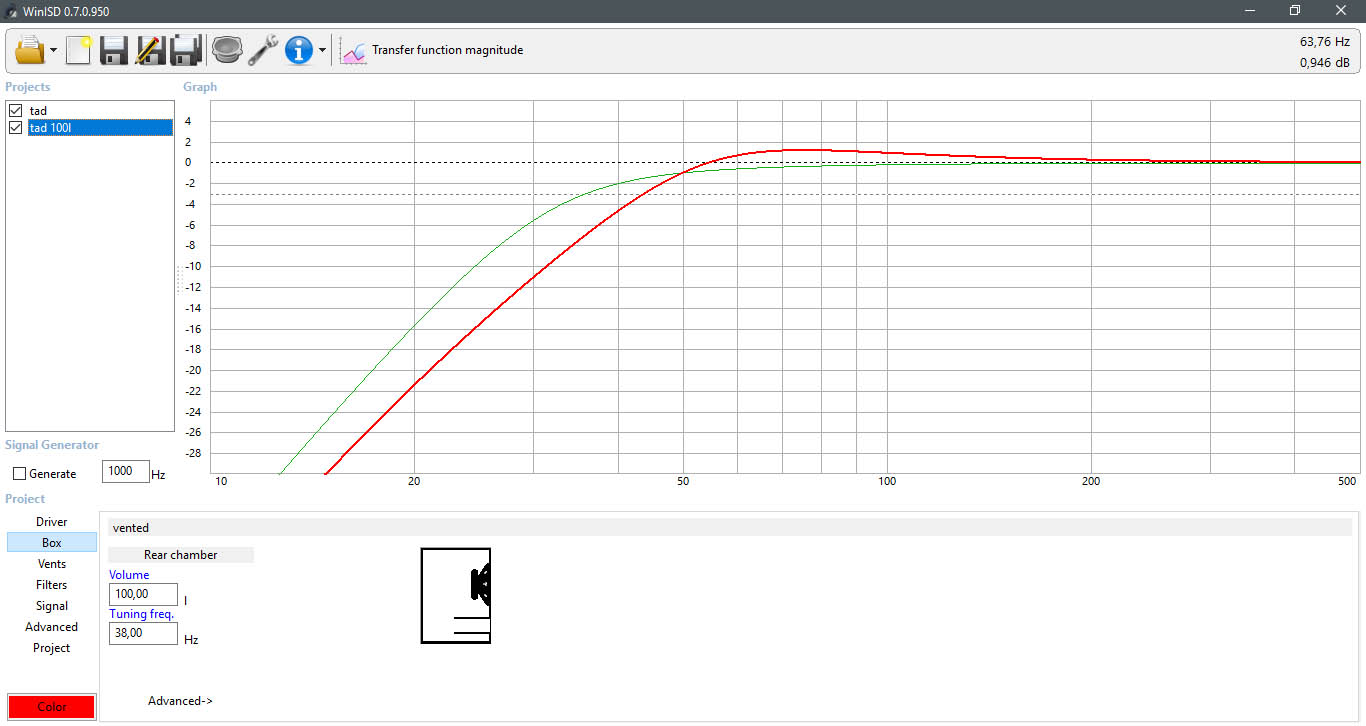This screenshot has height=726, width=1366.
Task: Restore down the WinISD window
Action: [1295, 11]
